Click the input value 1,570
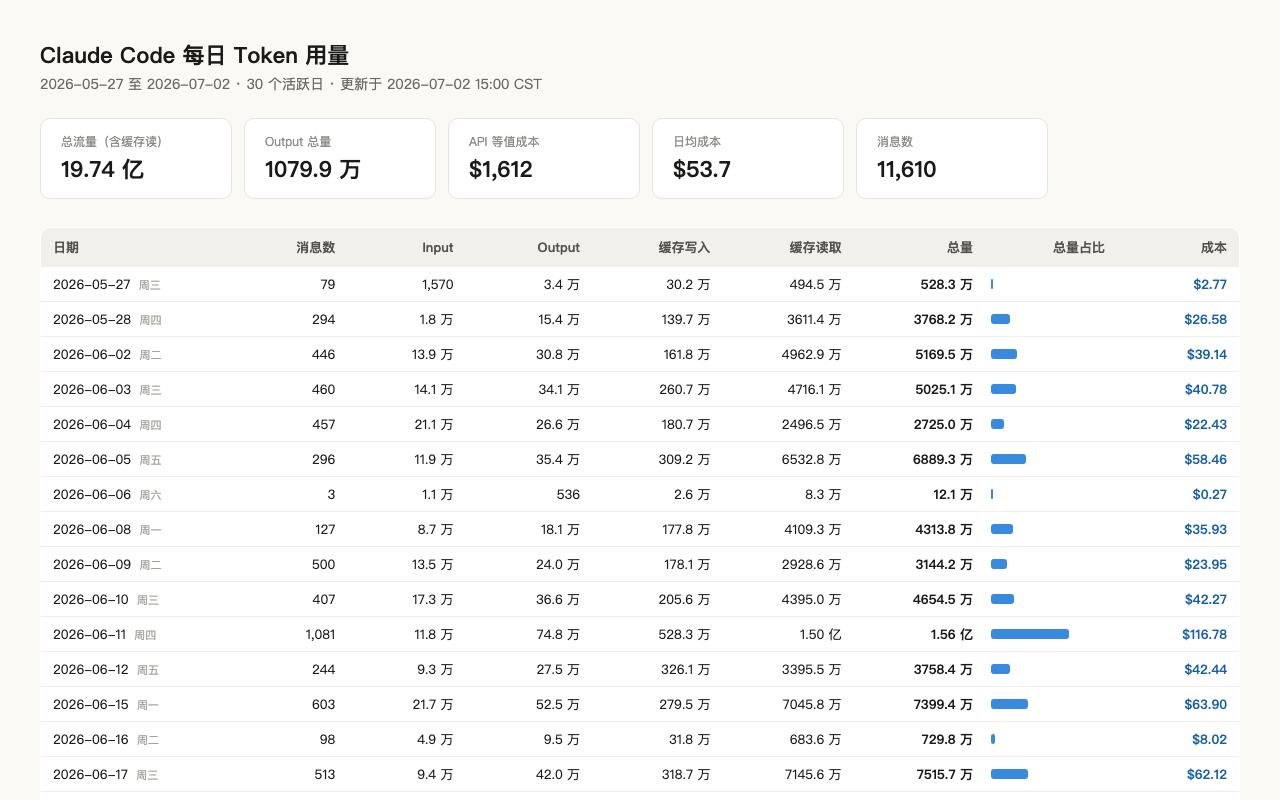The height and width of the screenshot is (800, 1280). pos(438,284)
